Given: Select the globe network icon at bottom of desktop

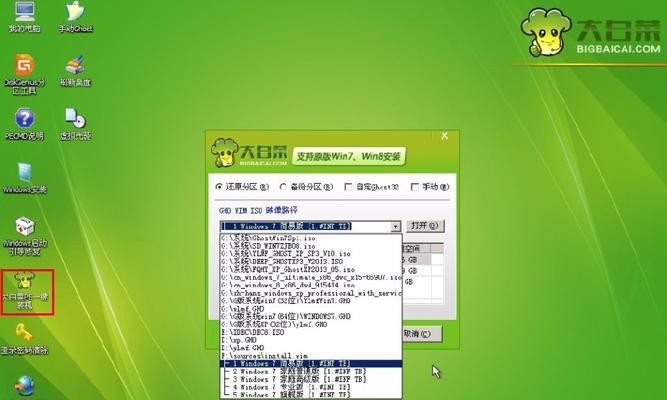Looking at the screenshot, I should pos(25,386).
